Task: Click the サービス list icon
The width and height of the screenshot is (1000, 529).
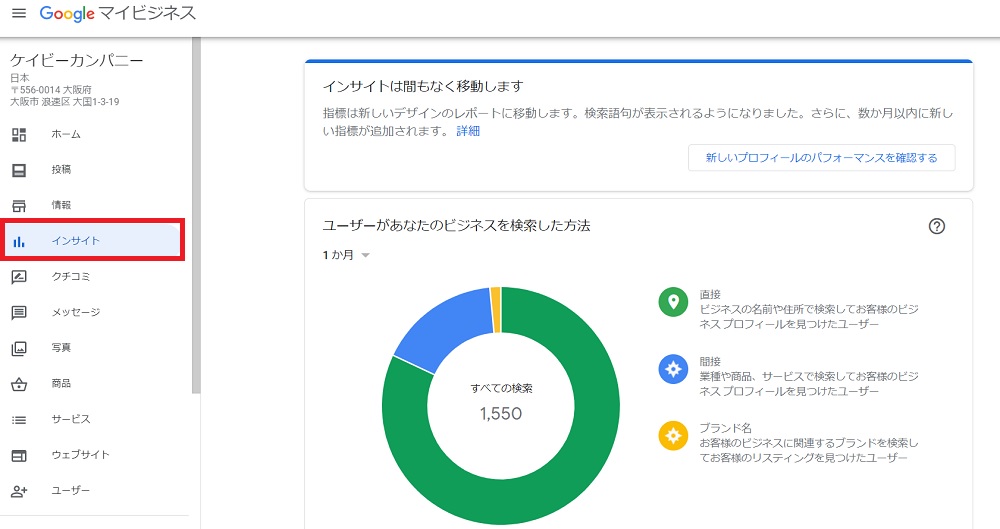Action: point(19,420)
